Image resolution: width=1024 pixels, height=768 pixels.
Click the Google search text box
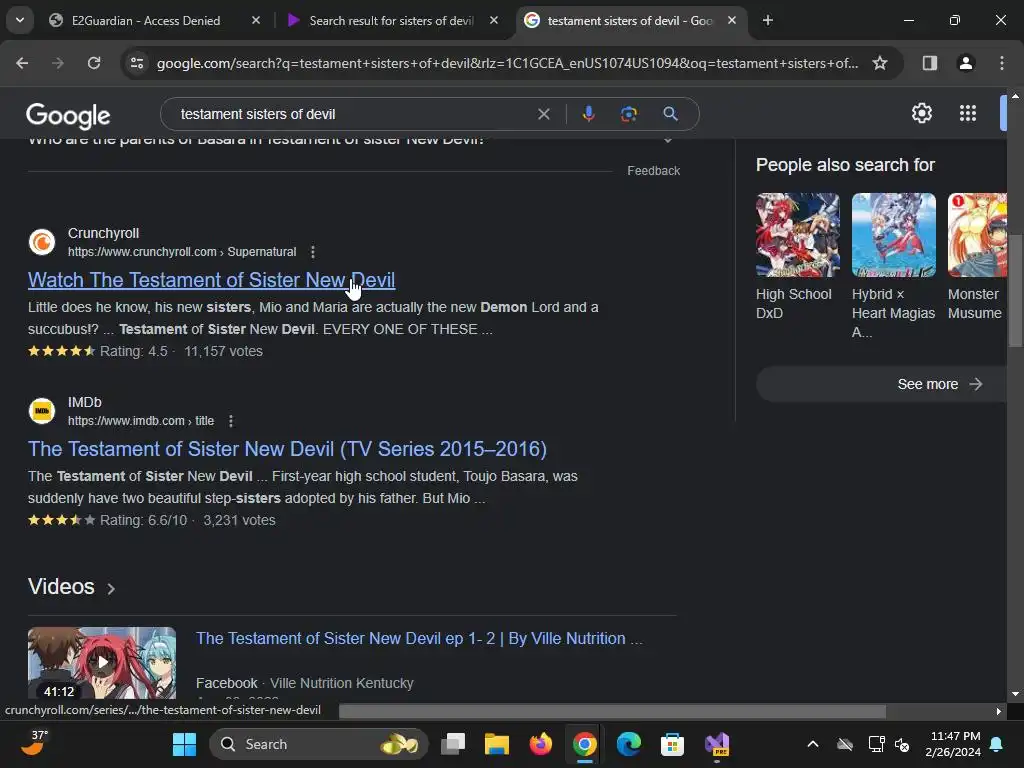353,114
